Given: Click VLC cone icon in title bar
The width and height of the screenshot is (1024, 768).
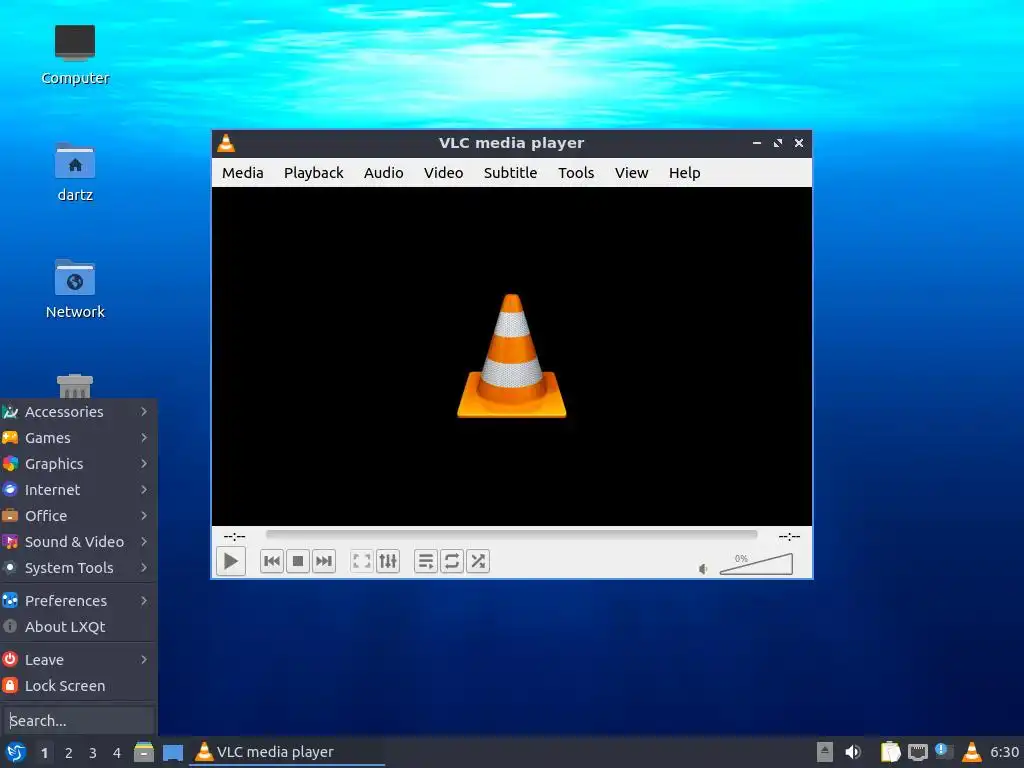Looking at the screenshot, I should 226,143.
